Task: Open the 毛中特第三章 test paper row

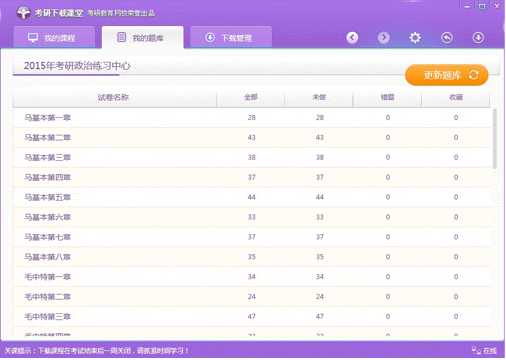Action: pyautogui.click(x=252, y=316)
